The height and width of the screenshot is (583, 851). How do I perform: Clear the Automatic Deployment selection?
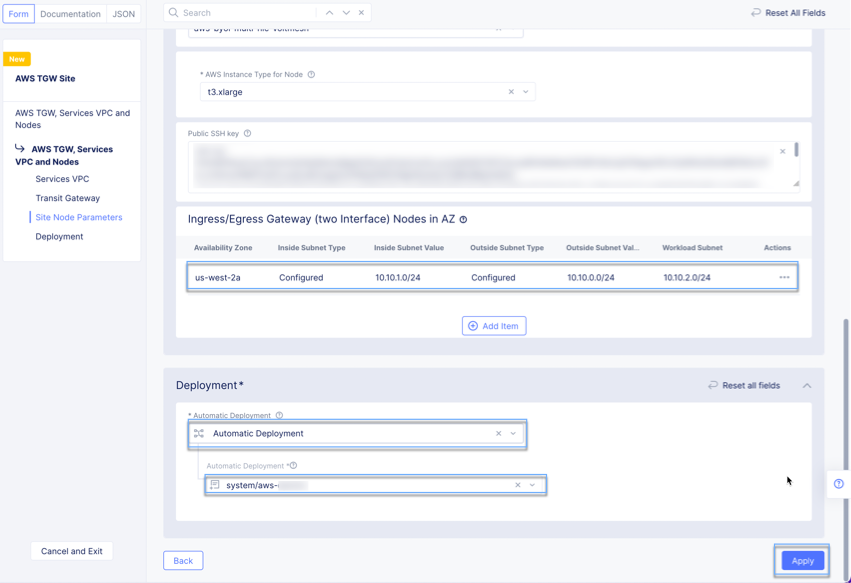coord(498,434)
